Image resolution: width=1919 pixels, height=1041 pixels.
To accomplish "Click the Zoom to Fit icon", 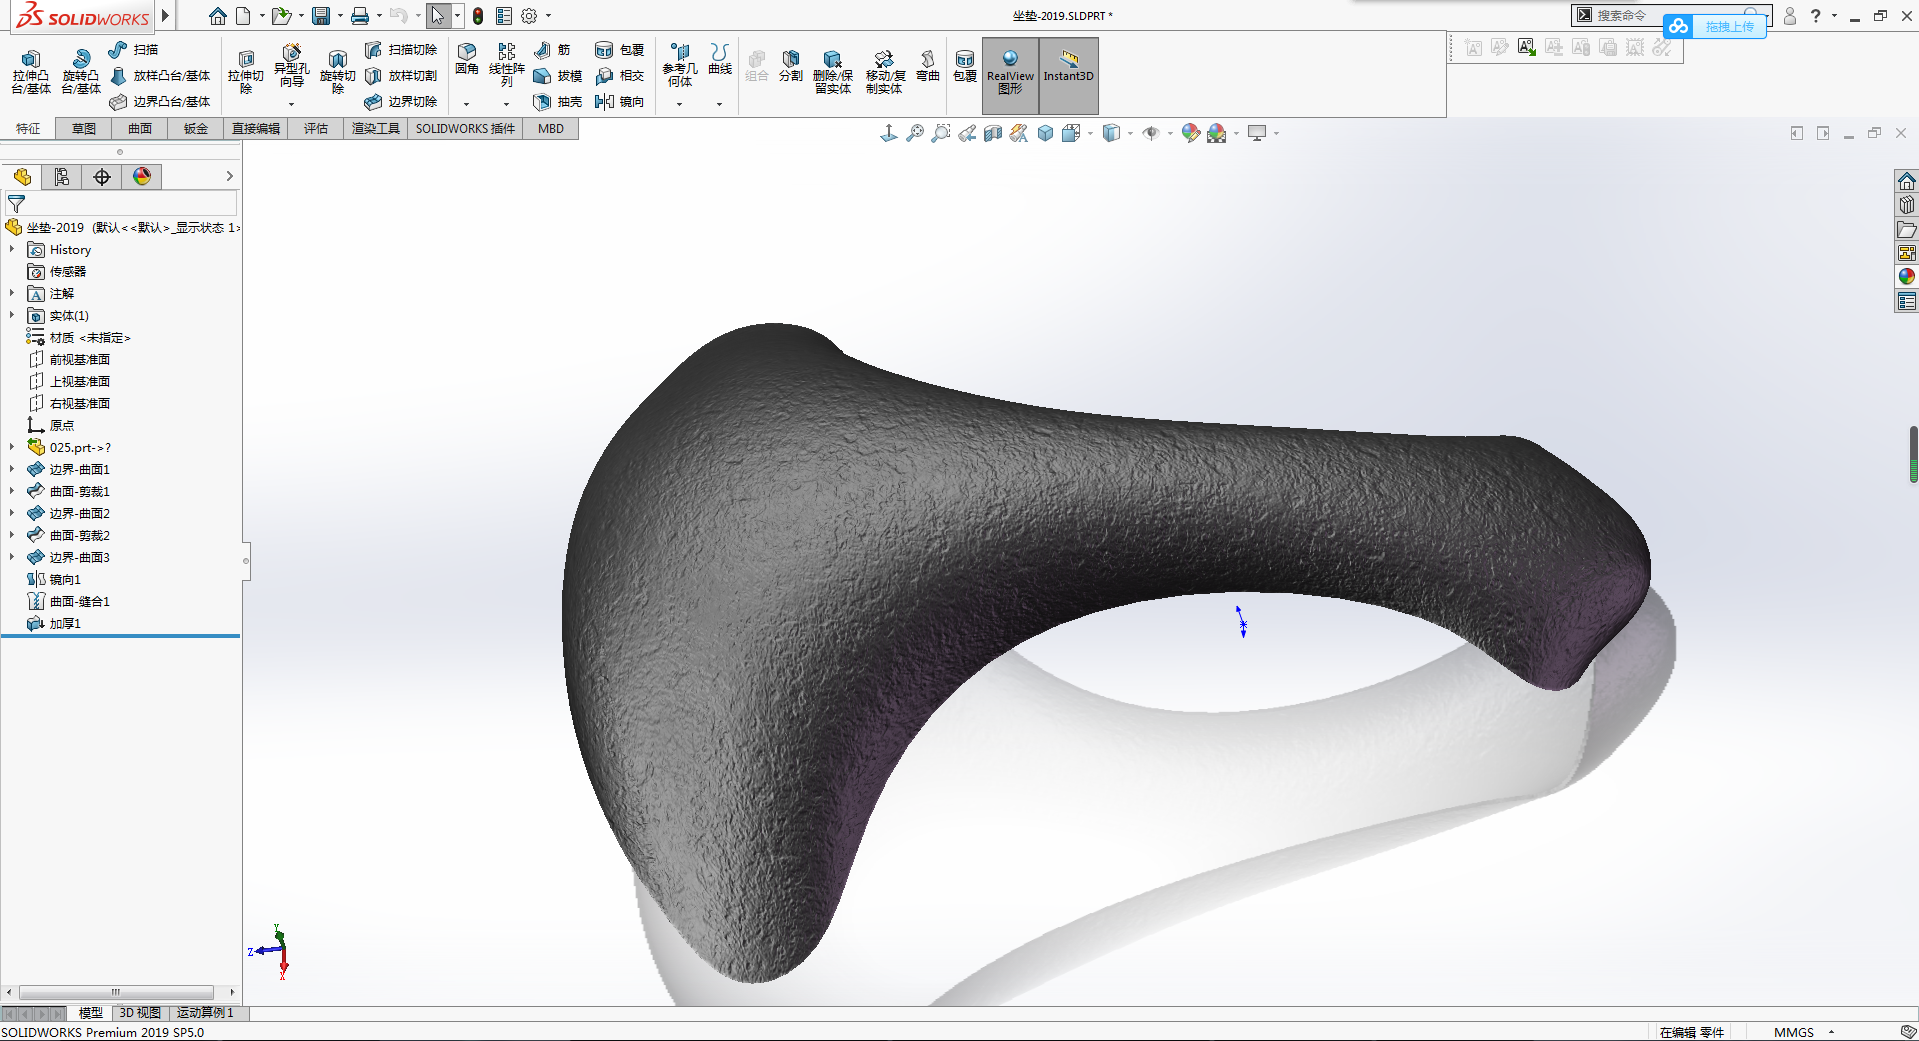I will [x=915, y=133].
